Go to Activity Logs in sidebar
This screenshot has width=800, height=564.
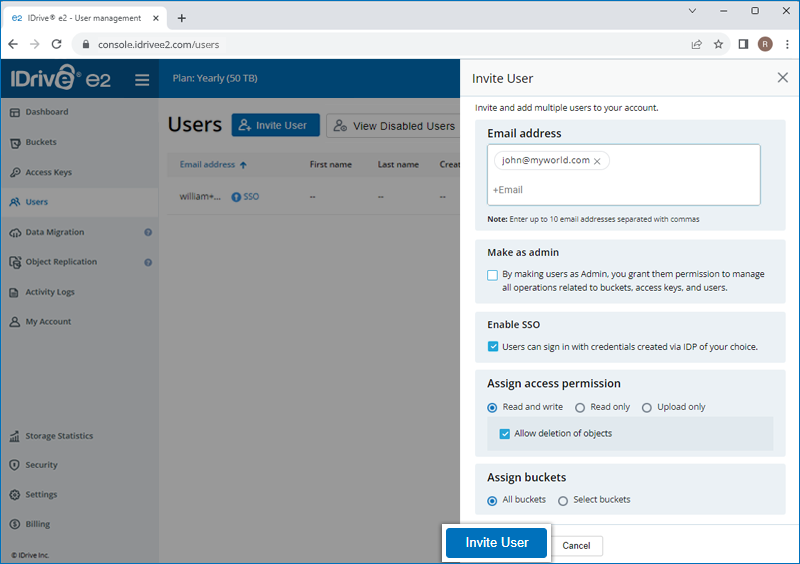click(x=50, y=292)
